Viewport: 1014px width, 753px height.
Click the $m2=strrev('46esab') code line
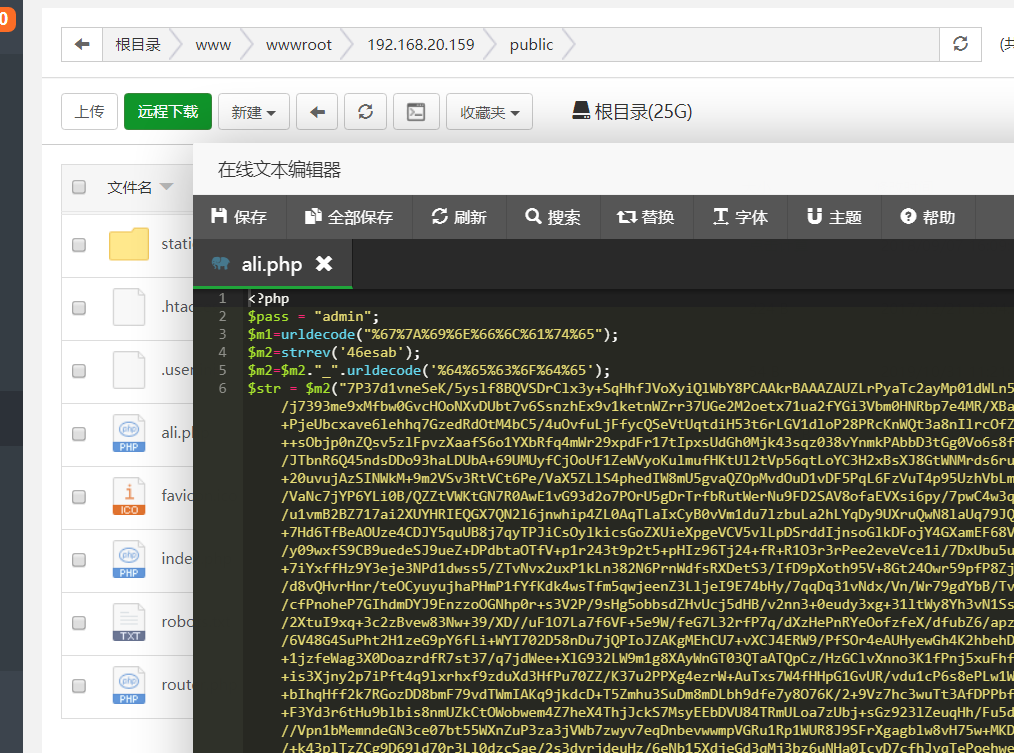pyautogui.click(x=334, y=353)
